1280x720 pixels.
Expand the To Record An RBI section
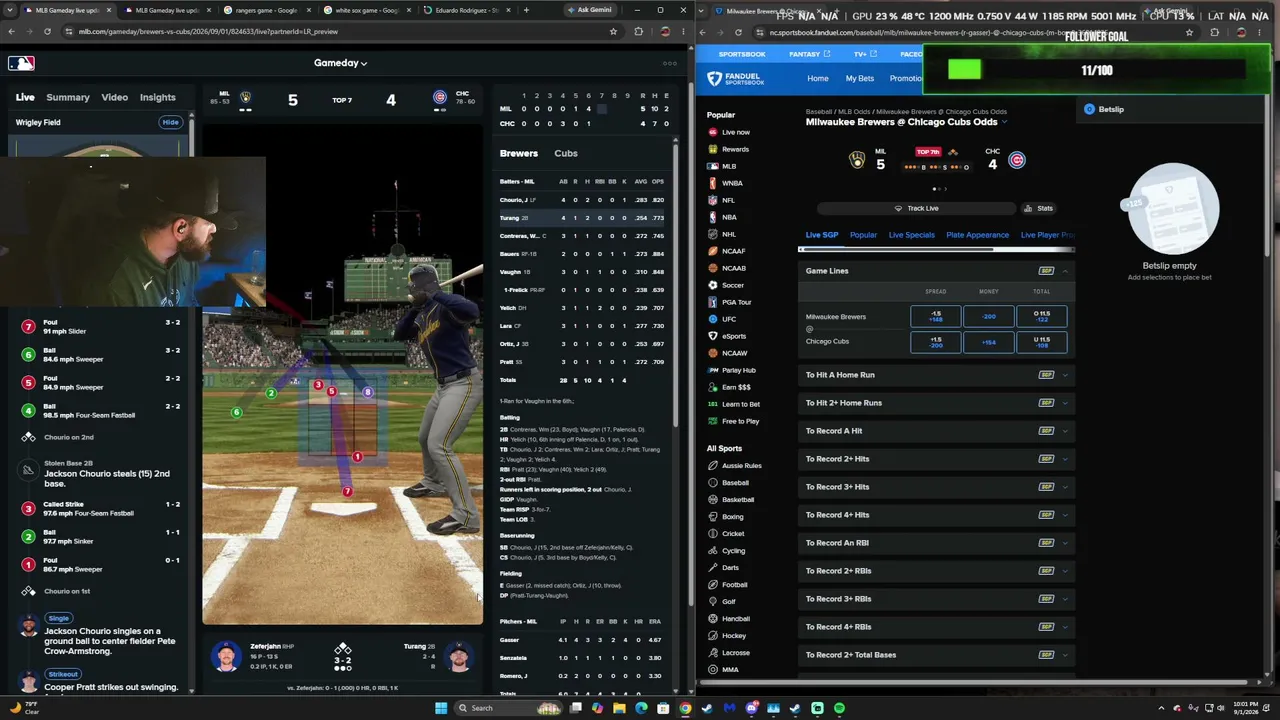[936, 543]
